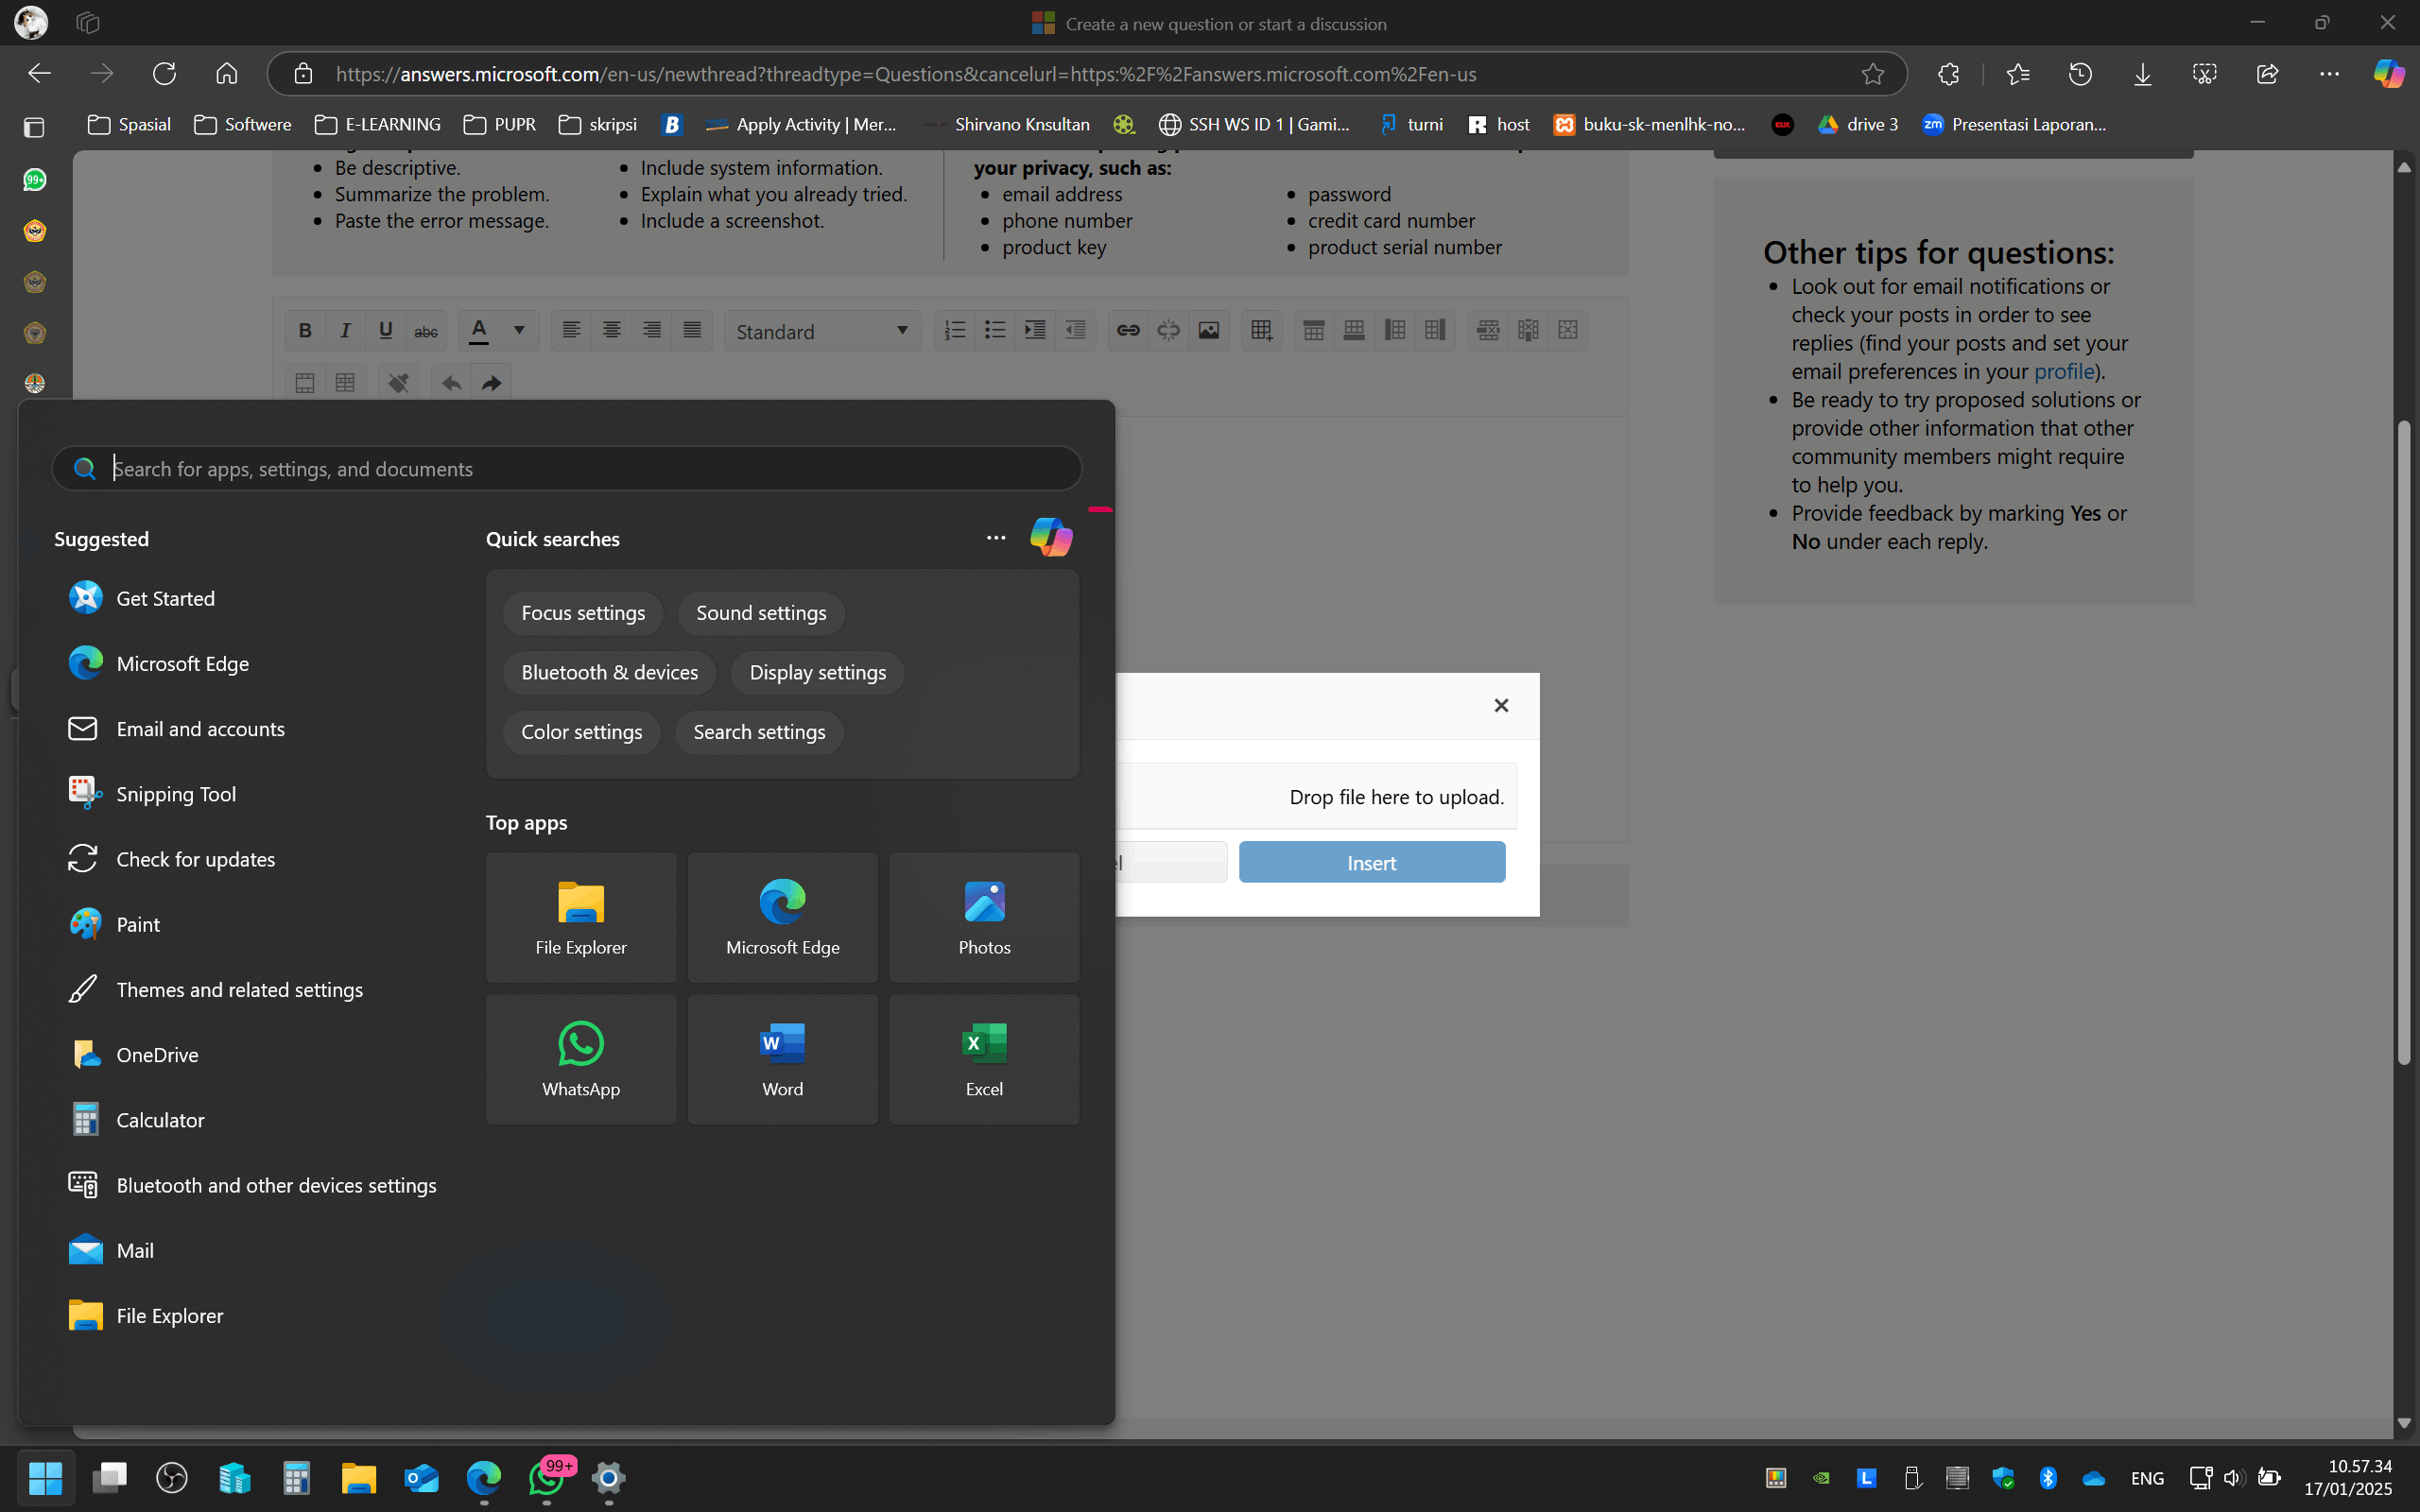The image size is (2420, 1512).
Task: Click the insert image icon
Action: coord(1208,331)
